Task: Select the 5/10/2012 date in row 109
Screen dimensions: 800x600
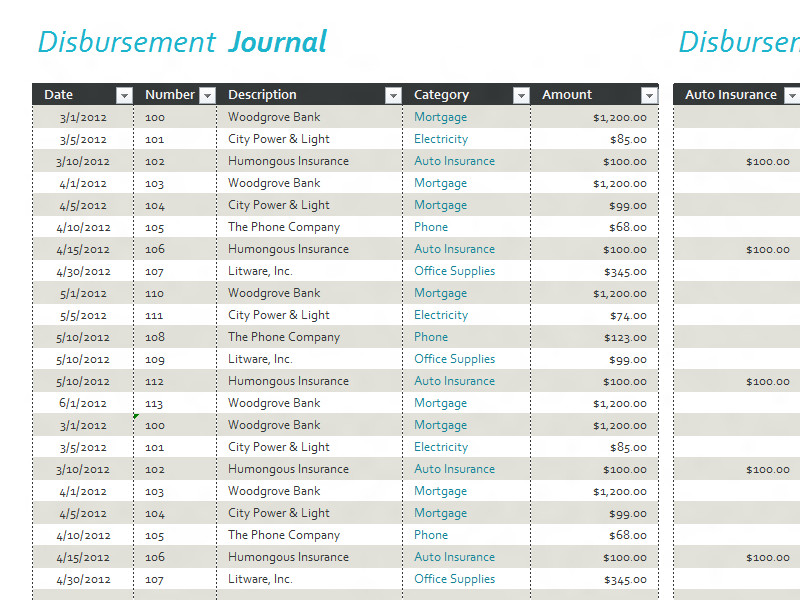Action: click(x=83, y=359)
